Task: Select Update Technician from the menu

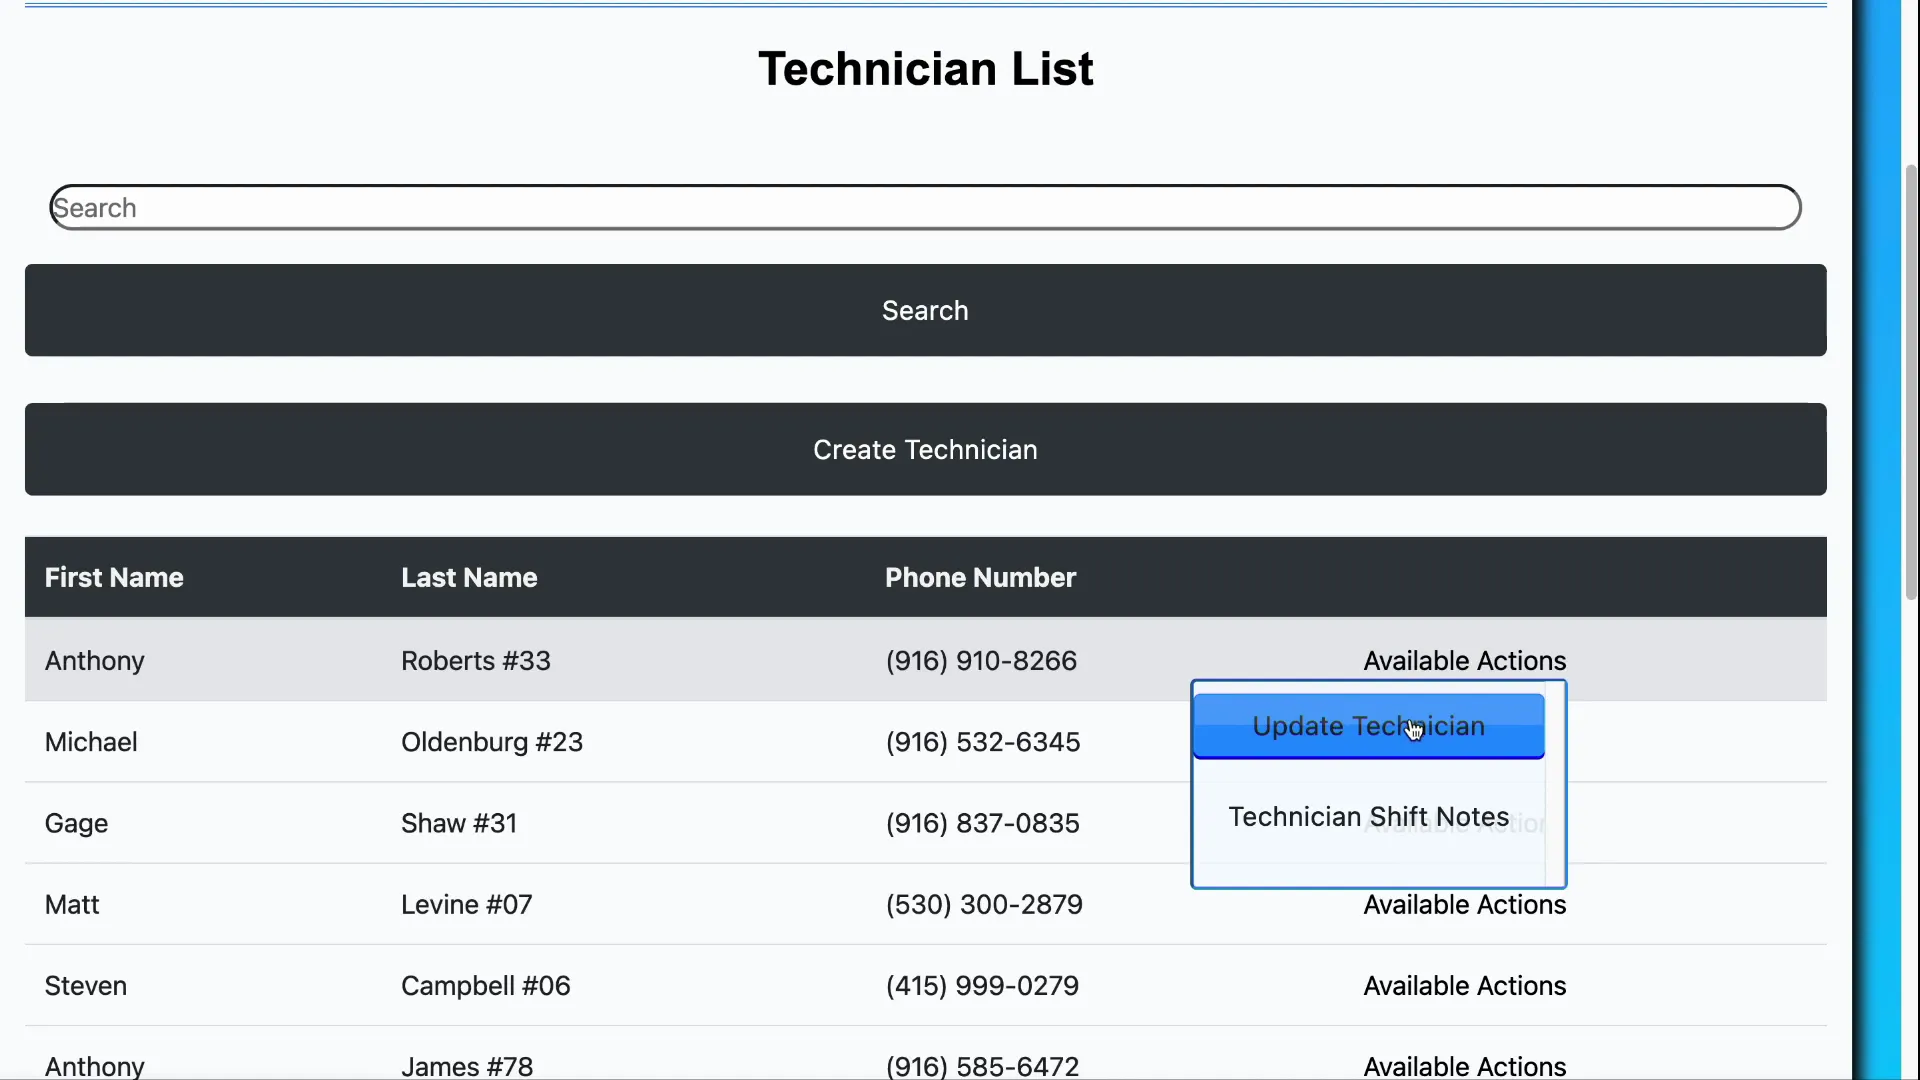Action: [1368, 726]
